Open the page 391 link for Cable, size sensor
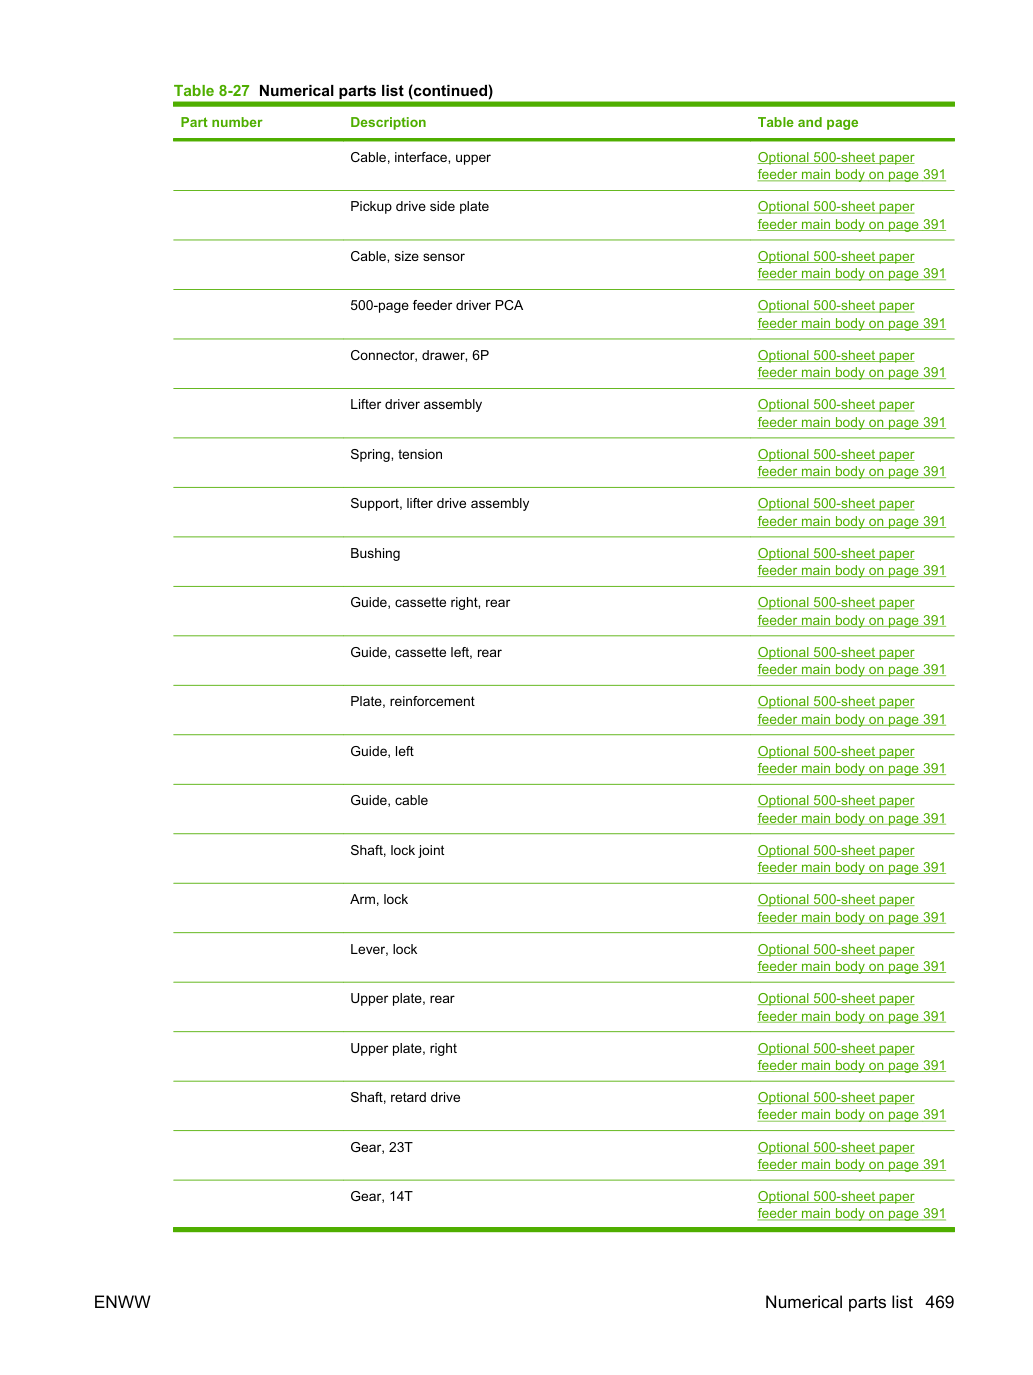 point(851,265)
